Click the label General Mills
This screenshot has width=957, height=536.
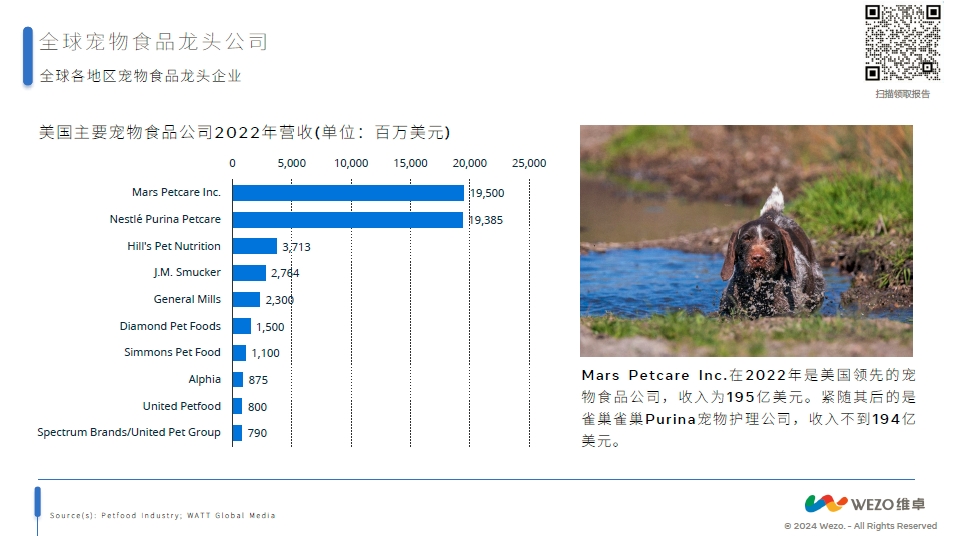tap(187, 299)
